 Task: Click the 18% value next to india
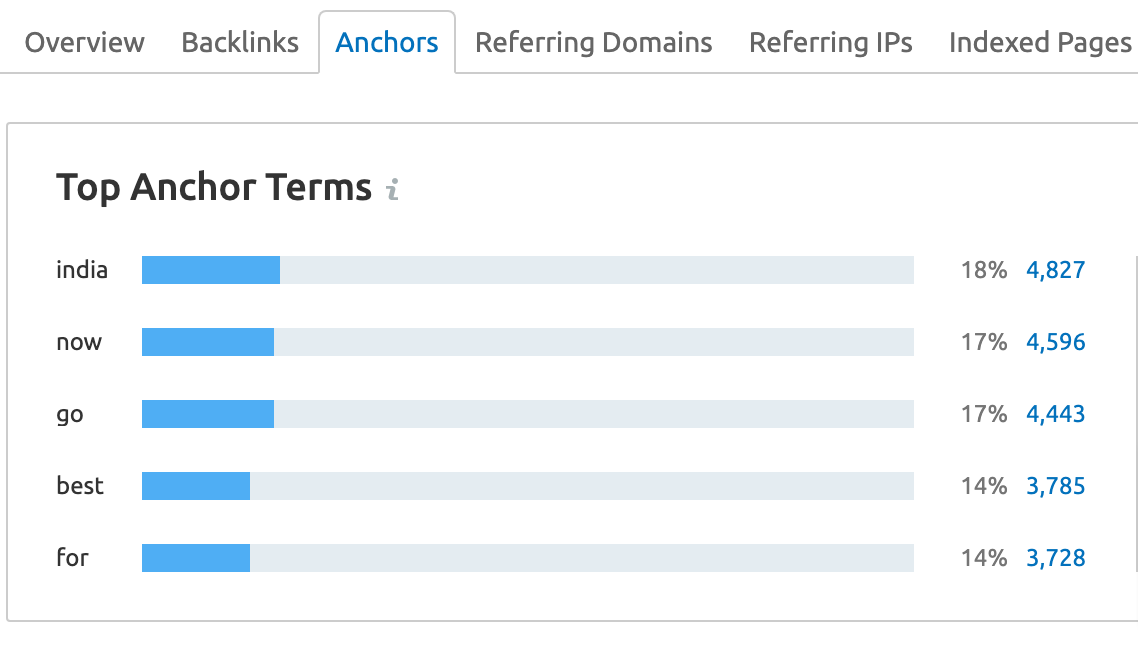(x=984, y=269)
